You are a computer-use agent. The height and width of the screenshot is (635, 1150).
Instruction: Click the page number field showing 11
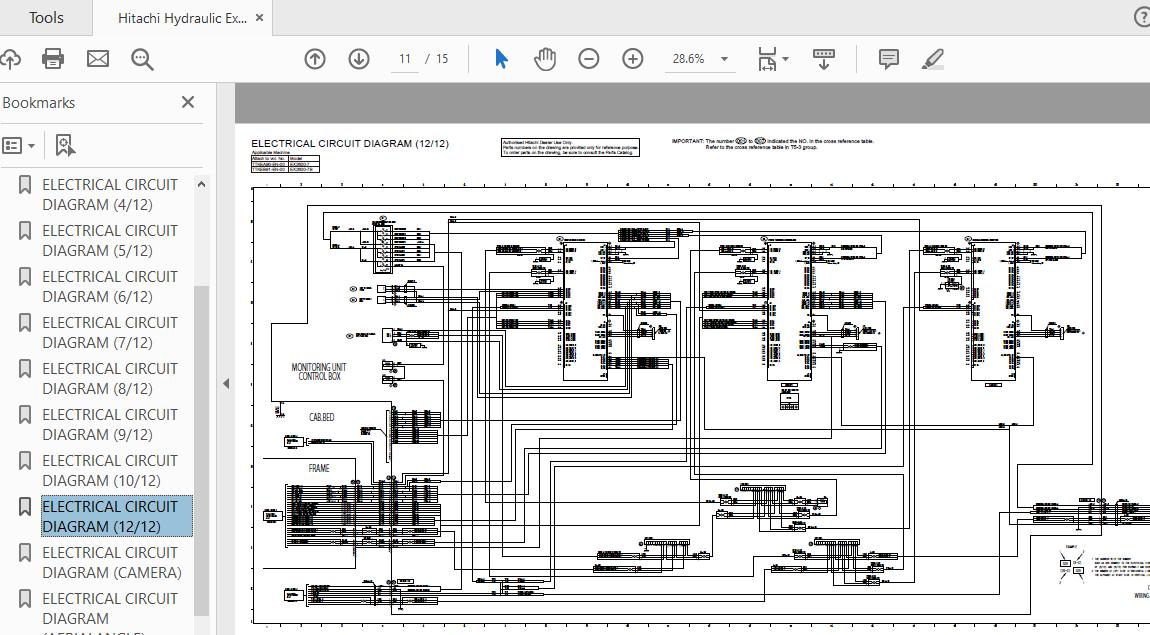(x=405, y=59)
